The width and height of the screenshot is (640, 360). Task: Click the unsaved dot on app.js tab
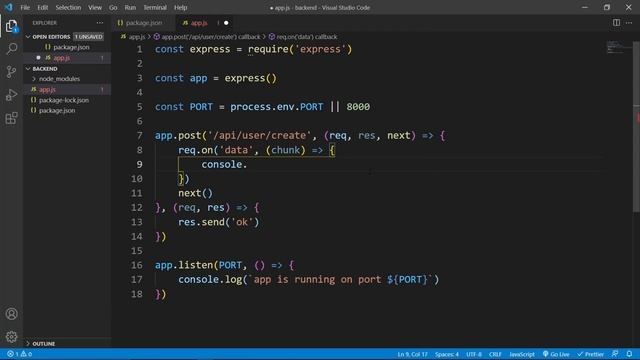226,23
